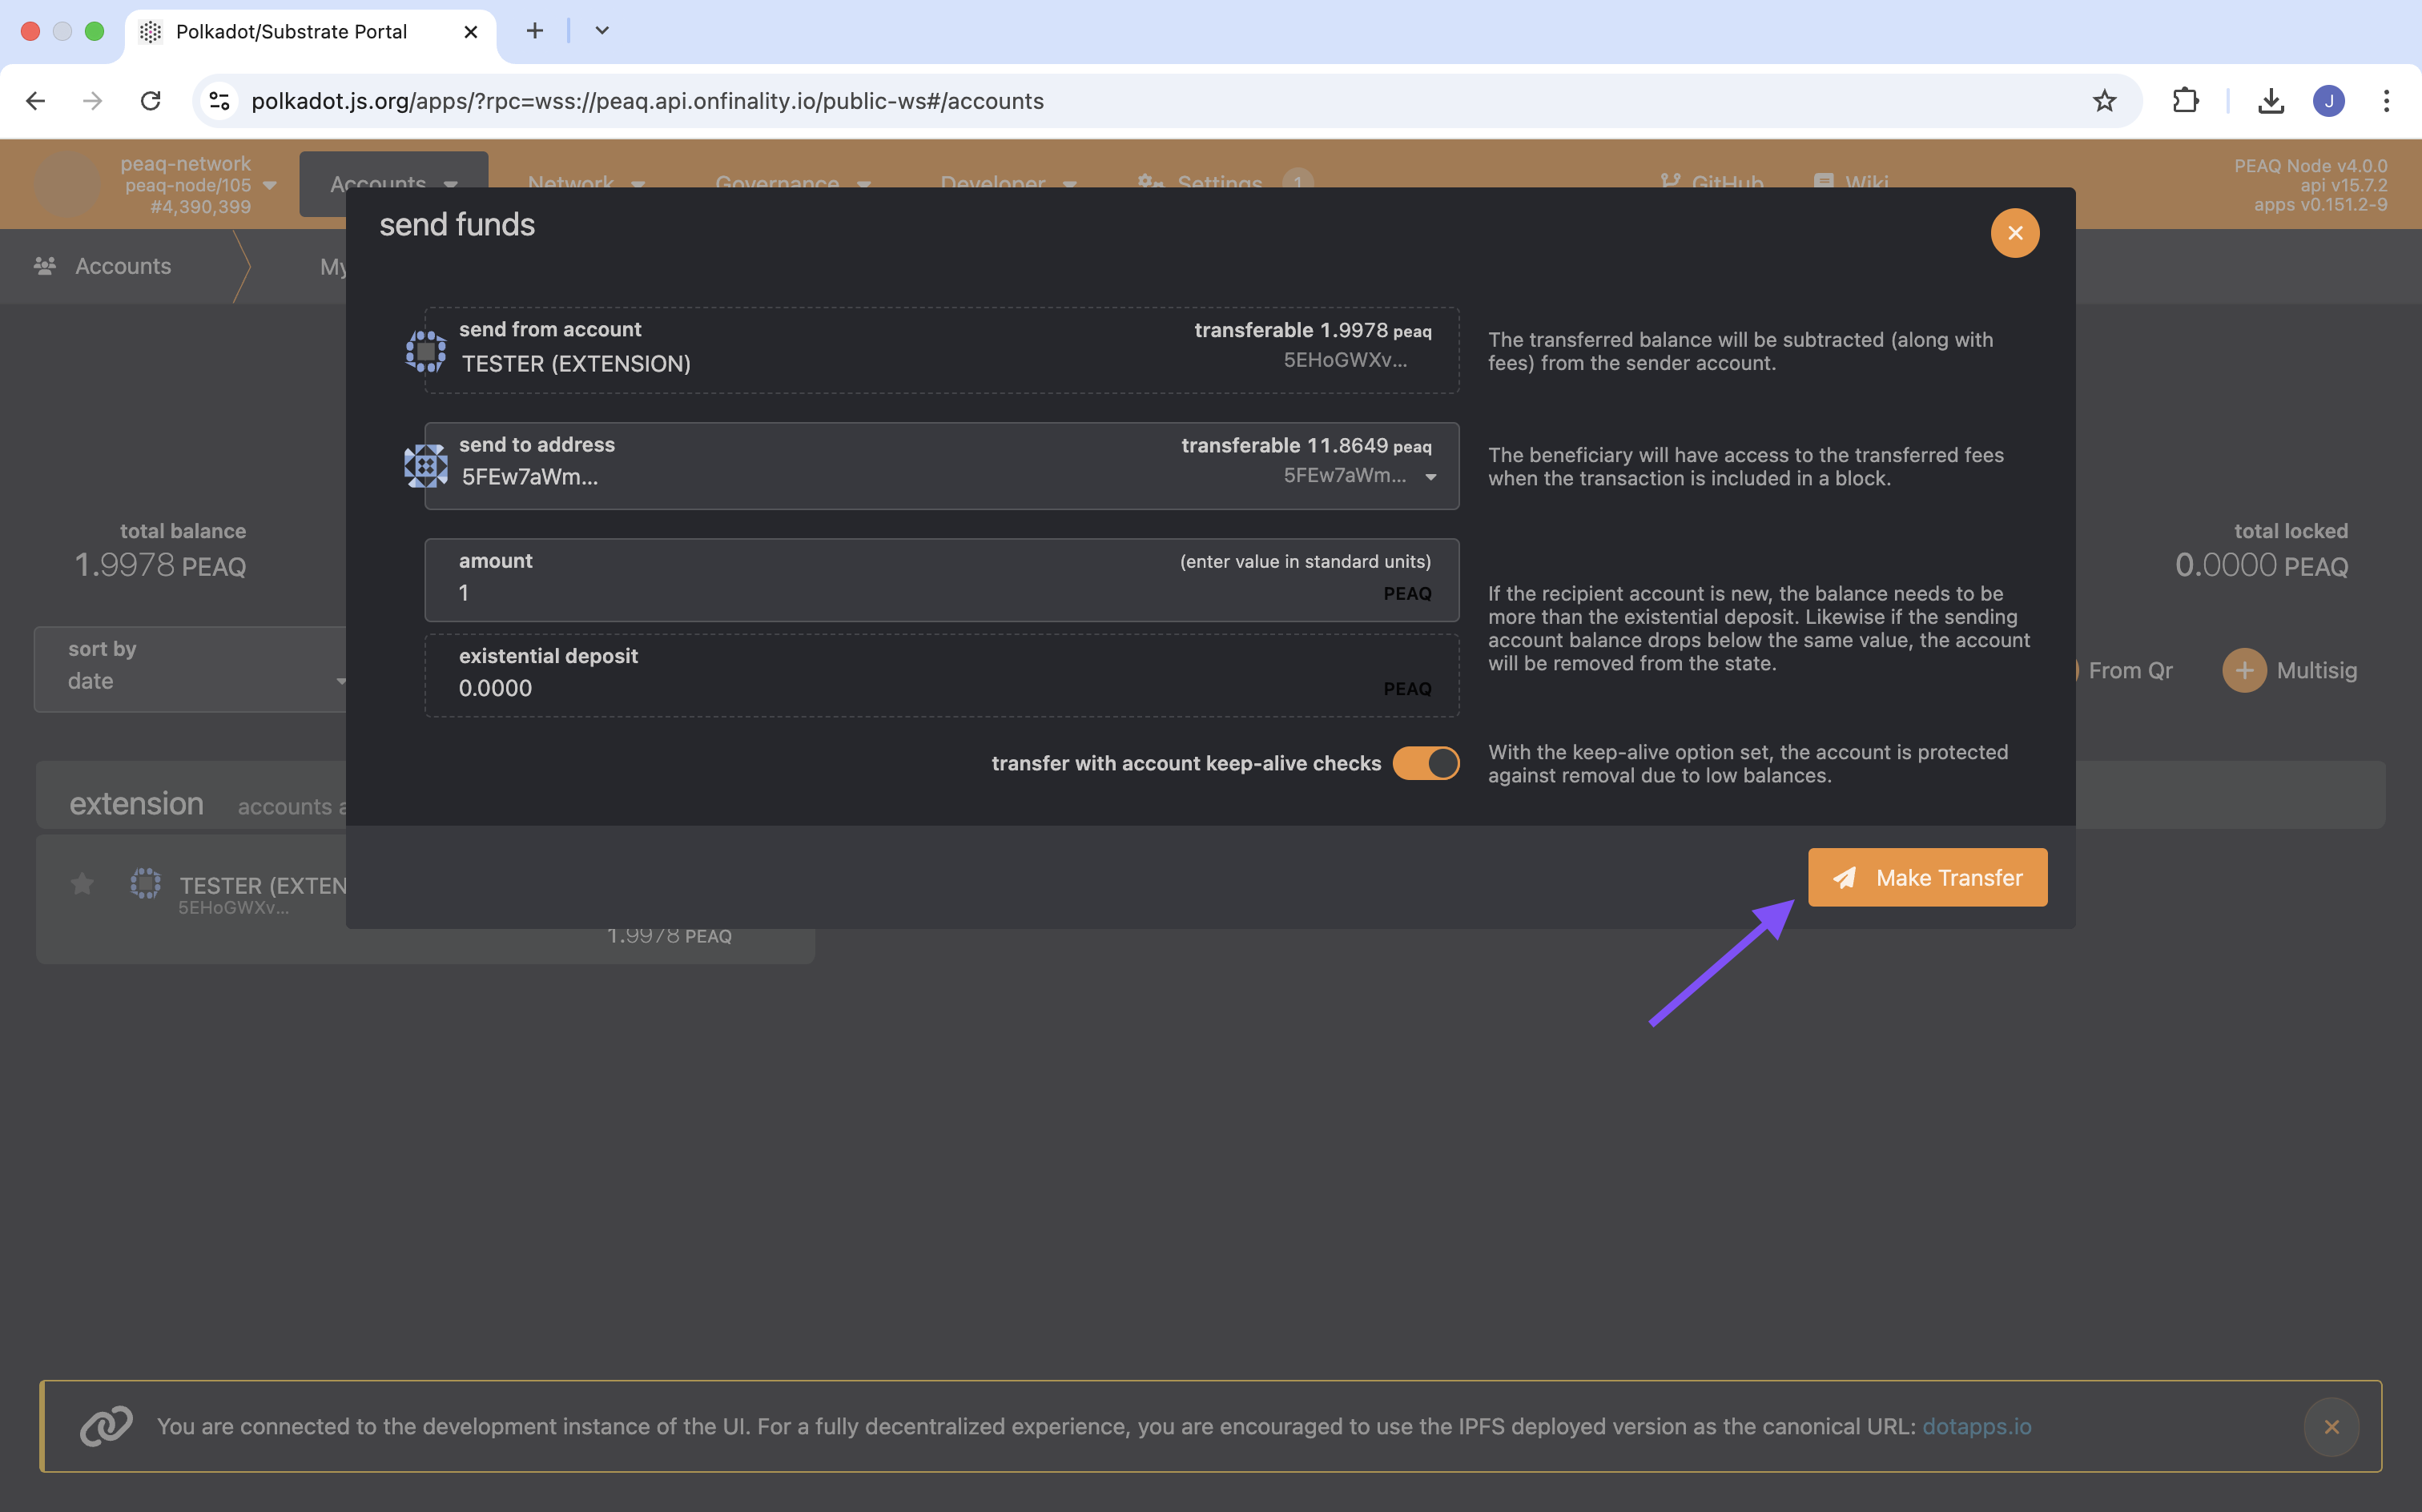Image resolution: width=2422 pixels, height=1512 pixels.
Task: Dismiss the development instance notice
Action: point(2330,1426)
